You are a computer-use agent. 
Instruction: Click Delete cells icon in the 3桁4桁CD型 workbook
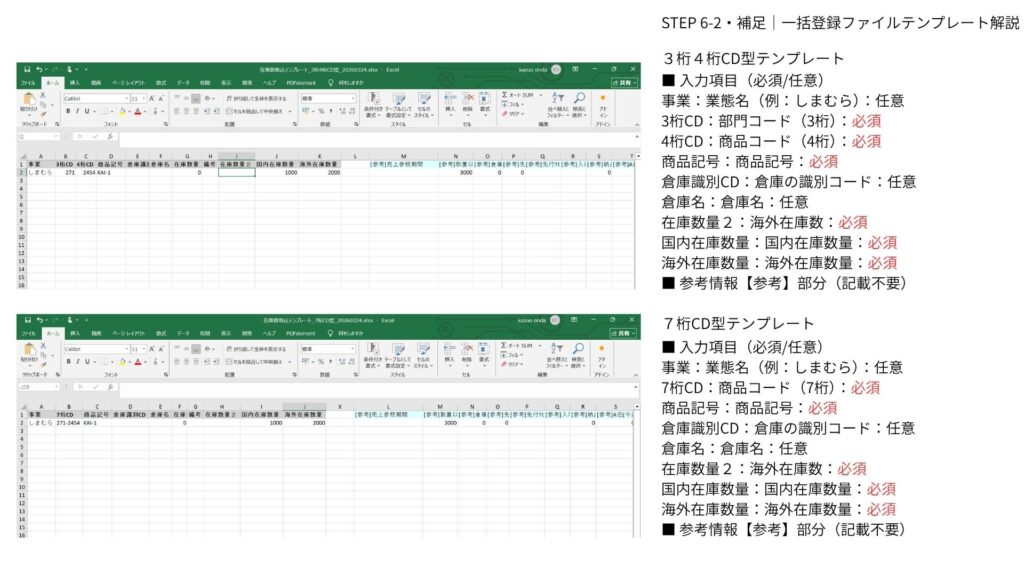pos(467,102)
